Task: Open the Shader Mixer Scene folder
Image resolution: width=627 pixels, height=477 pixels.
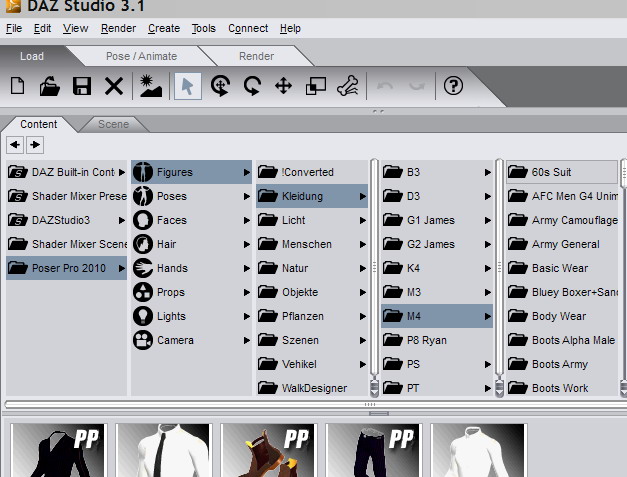Action: [66, 244]
